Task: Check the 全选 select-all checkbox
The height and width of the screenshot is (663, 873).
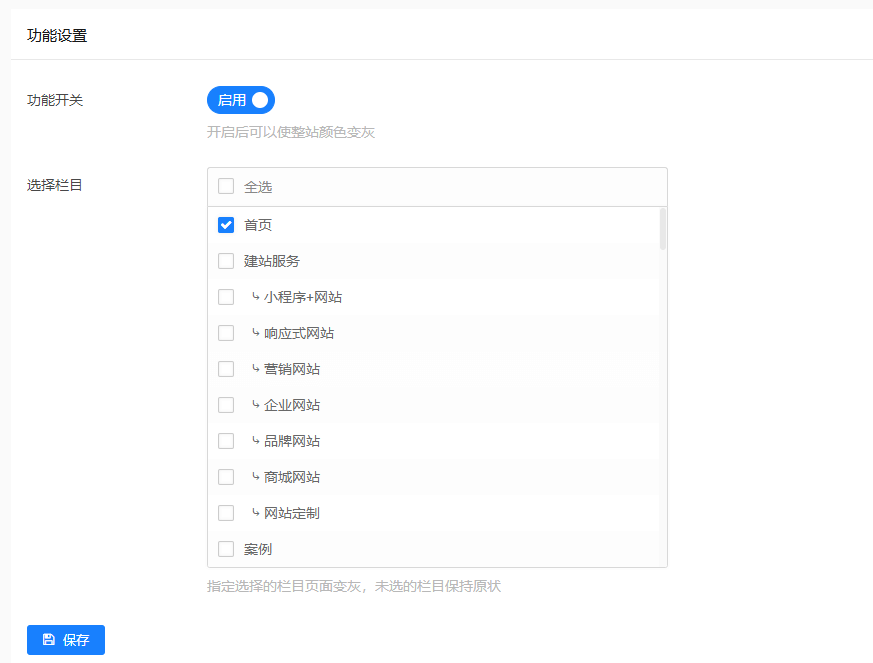Action: click(226, 186)
